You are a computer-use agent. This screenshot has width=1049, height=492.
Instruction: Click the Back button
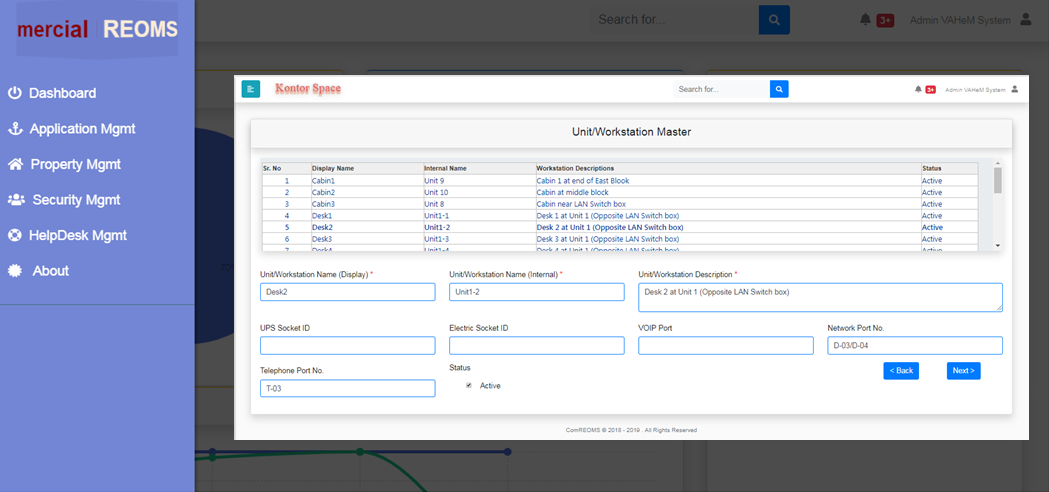tap(900, 371)
